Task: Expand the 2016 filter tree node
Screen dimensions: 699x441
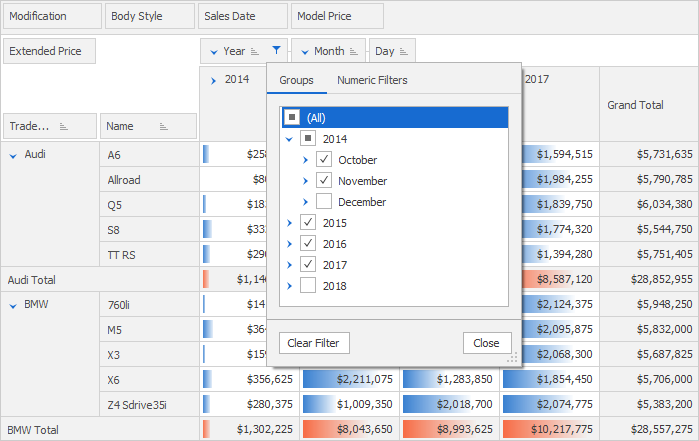Action: (290, 244)
